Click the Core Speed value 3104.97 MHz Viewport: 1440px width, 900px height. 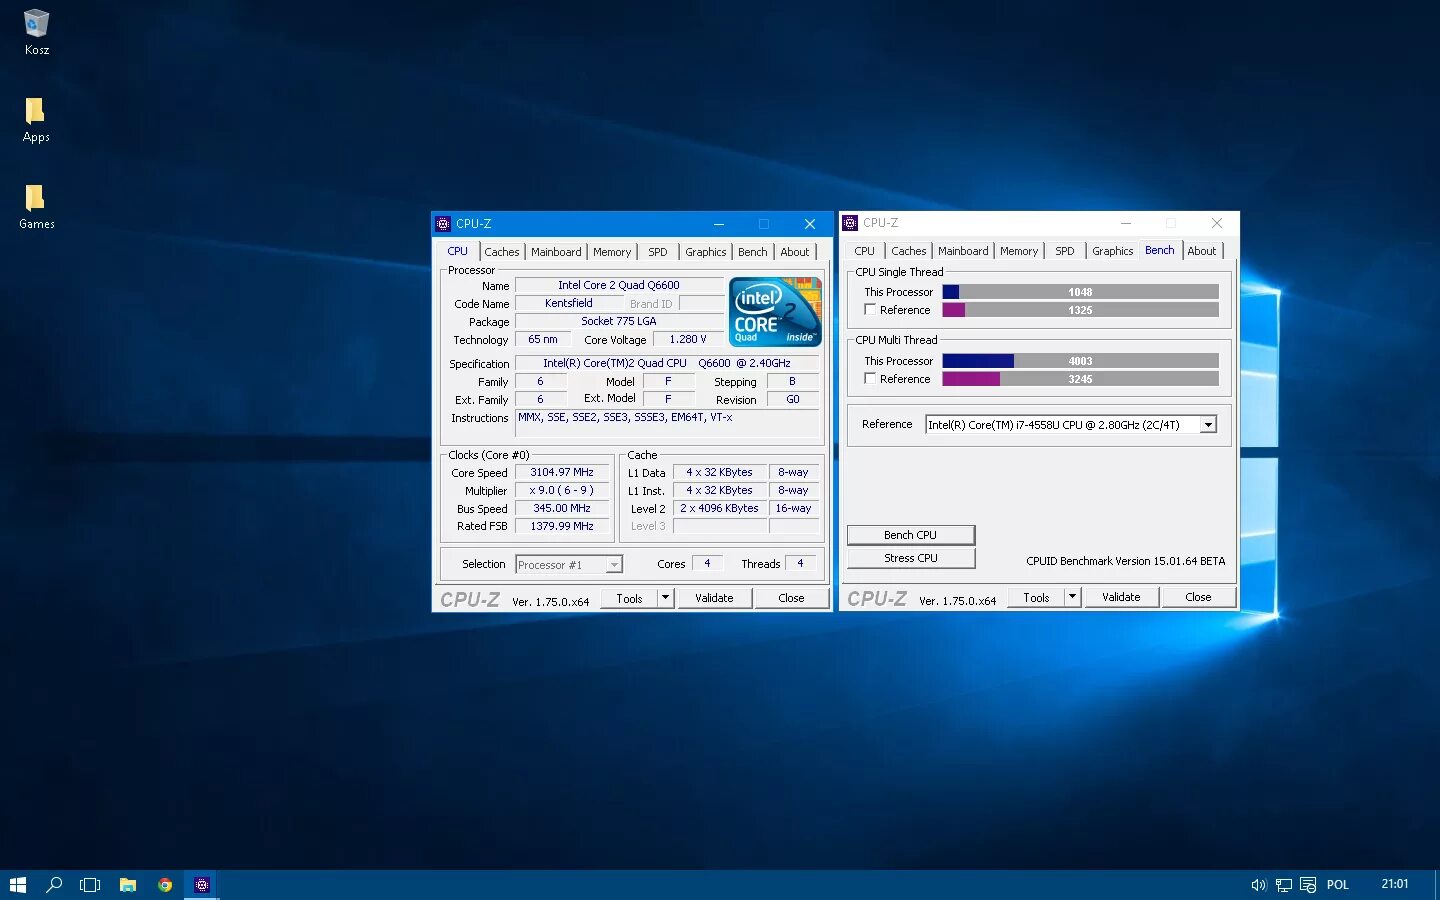(562, 472)
